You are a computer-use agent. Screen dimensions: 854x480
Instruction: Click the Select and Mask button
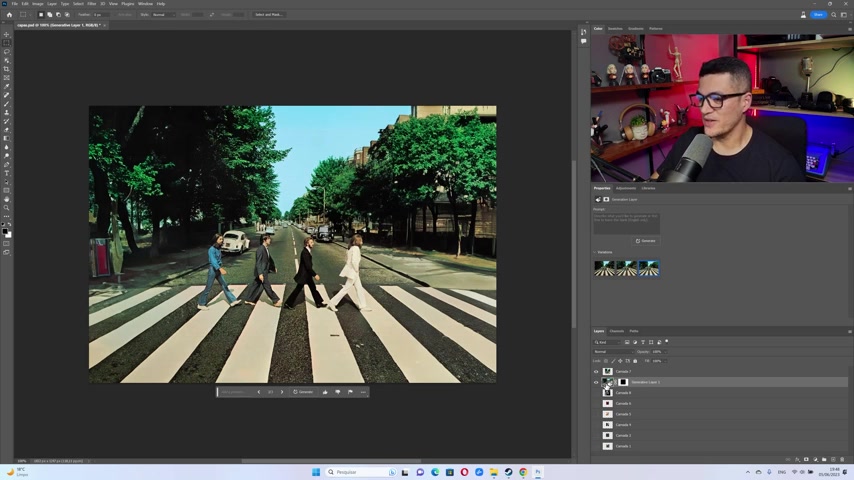tap(269, 15)
